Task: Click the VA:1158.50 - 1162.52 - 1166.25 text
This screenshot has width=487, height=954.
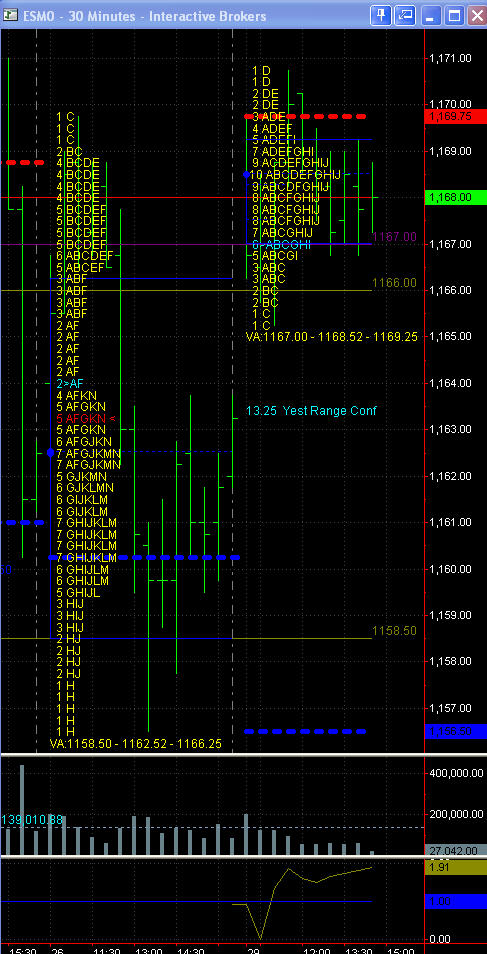Action: pos(136,743)
